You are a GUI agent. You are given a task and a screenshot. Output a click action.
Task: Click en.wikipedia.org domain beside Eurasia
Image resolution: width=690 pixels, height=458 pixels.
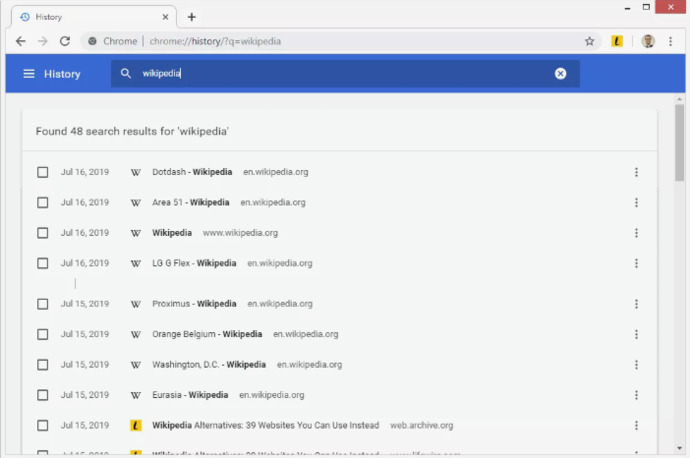(x=272, y=395)
